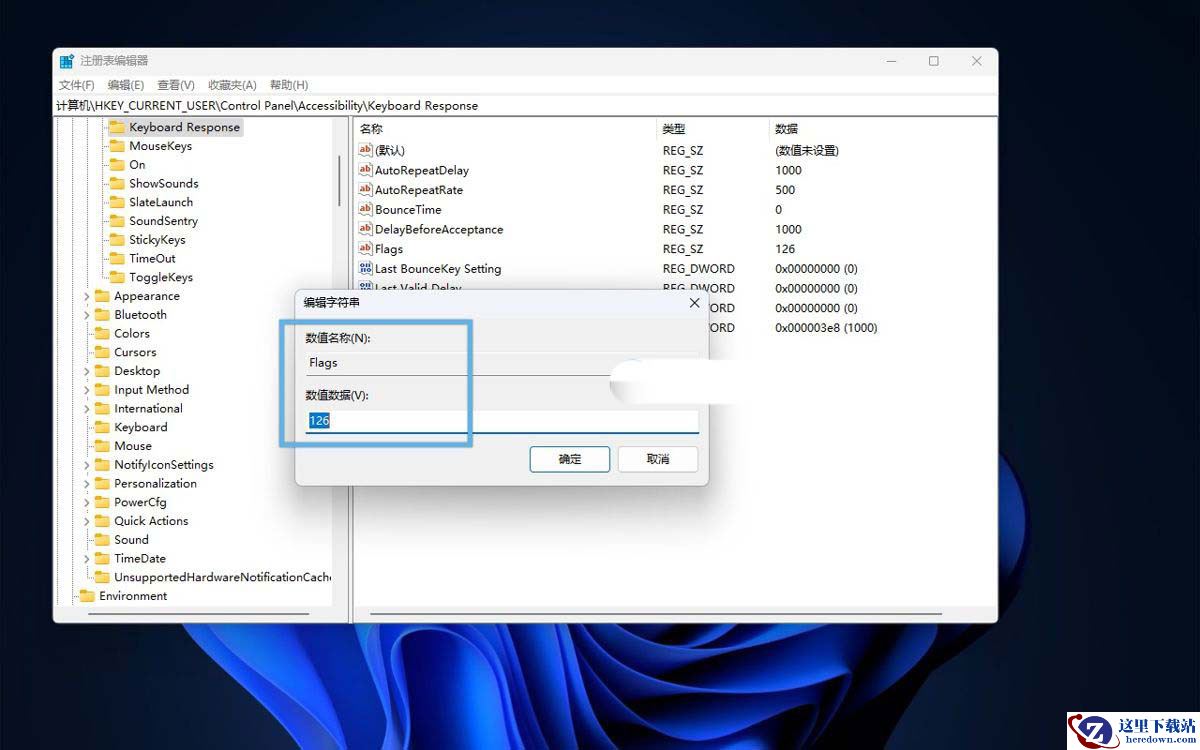Select the Mouse folder icon

point(102,446)
